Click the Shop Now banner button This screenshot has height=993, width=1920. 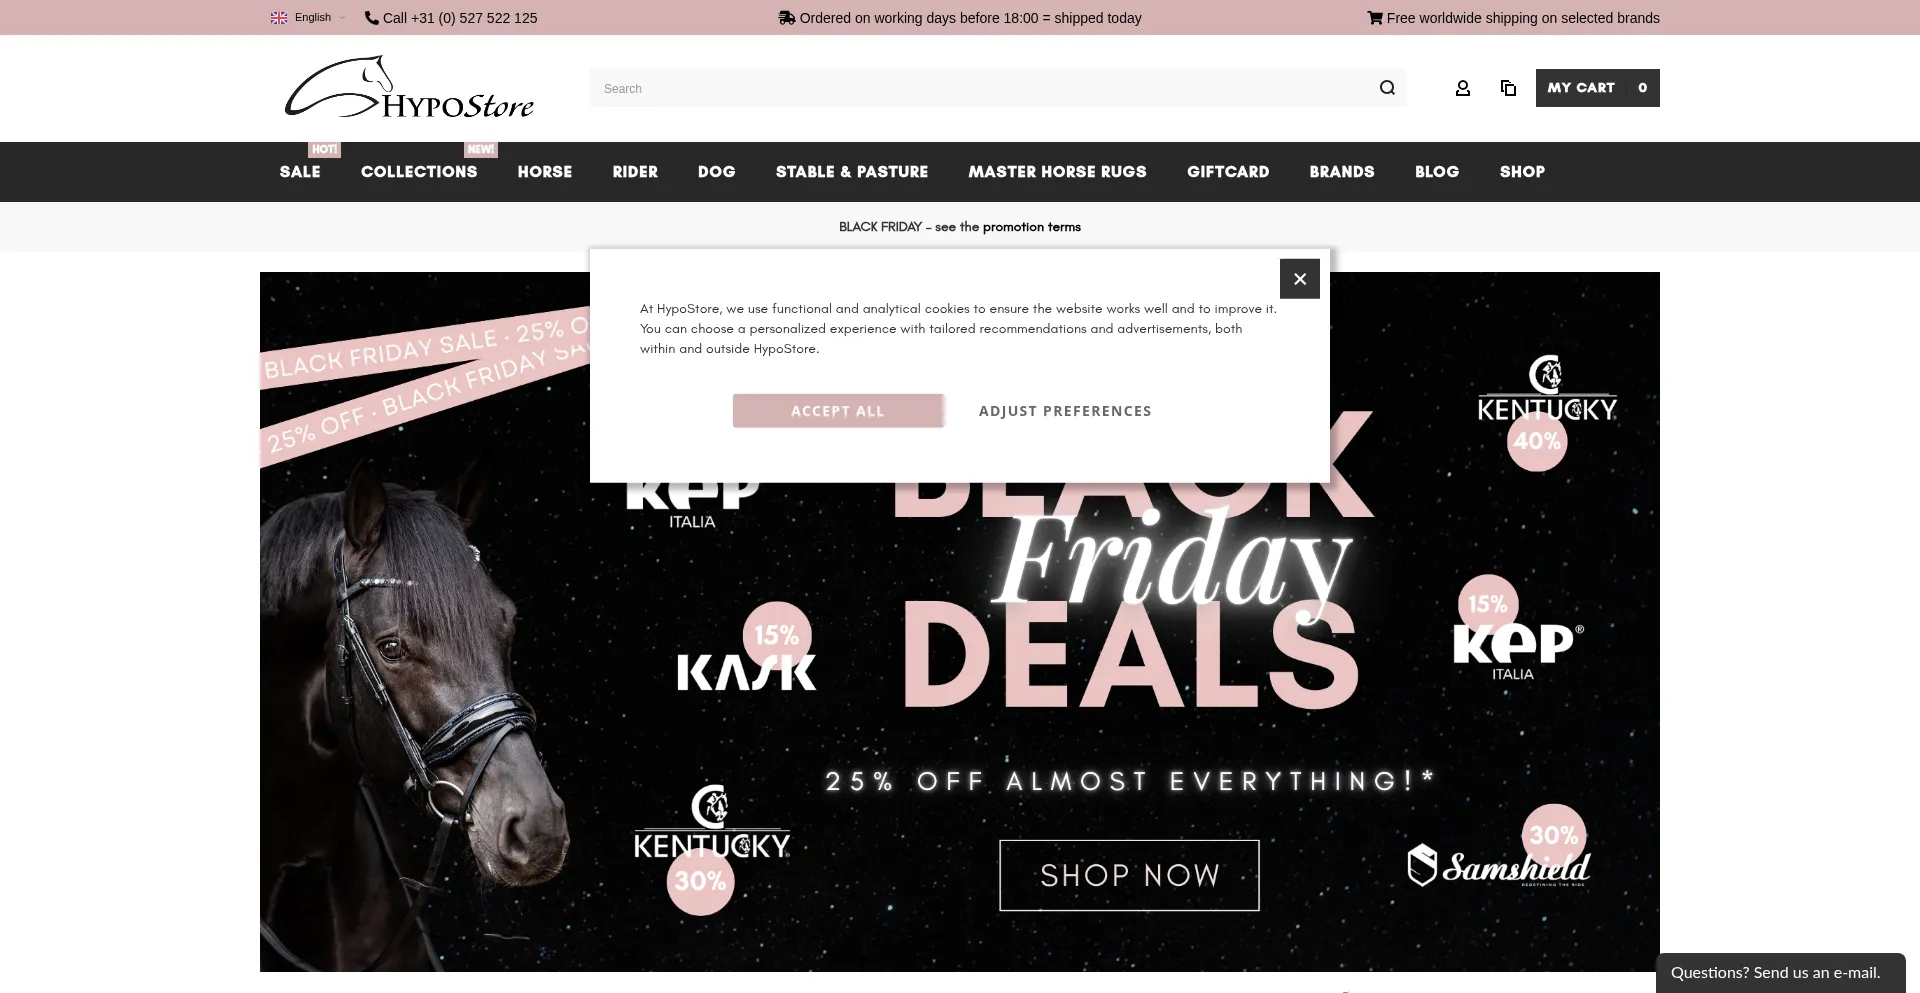pos(1129,875)
